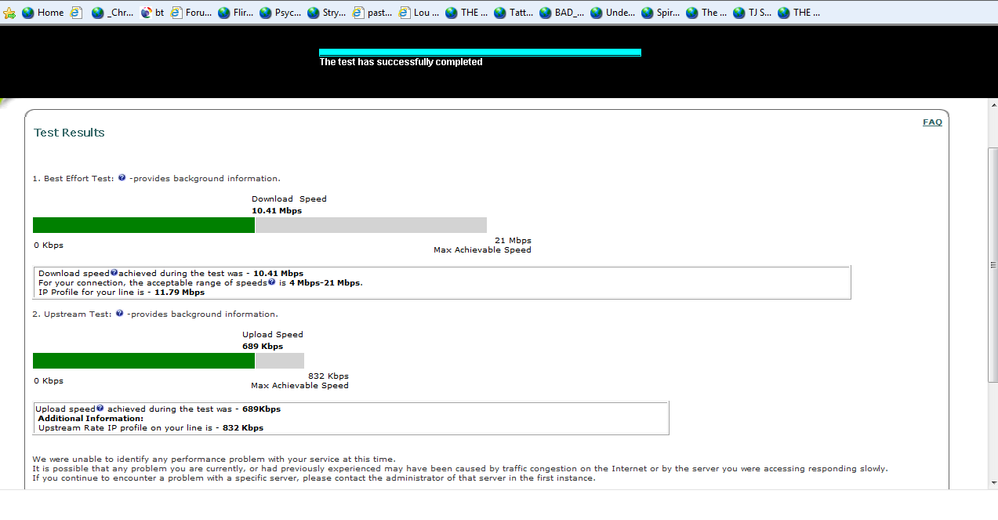
Task: Open the TJ S... bookmark
Action: 752,13
